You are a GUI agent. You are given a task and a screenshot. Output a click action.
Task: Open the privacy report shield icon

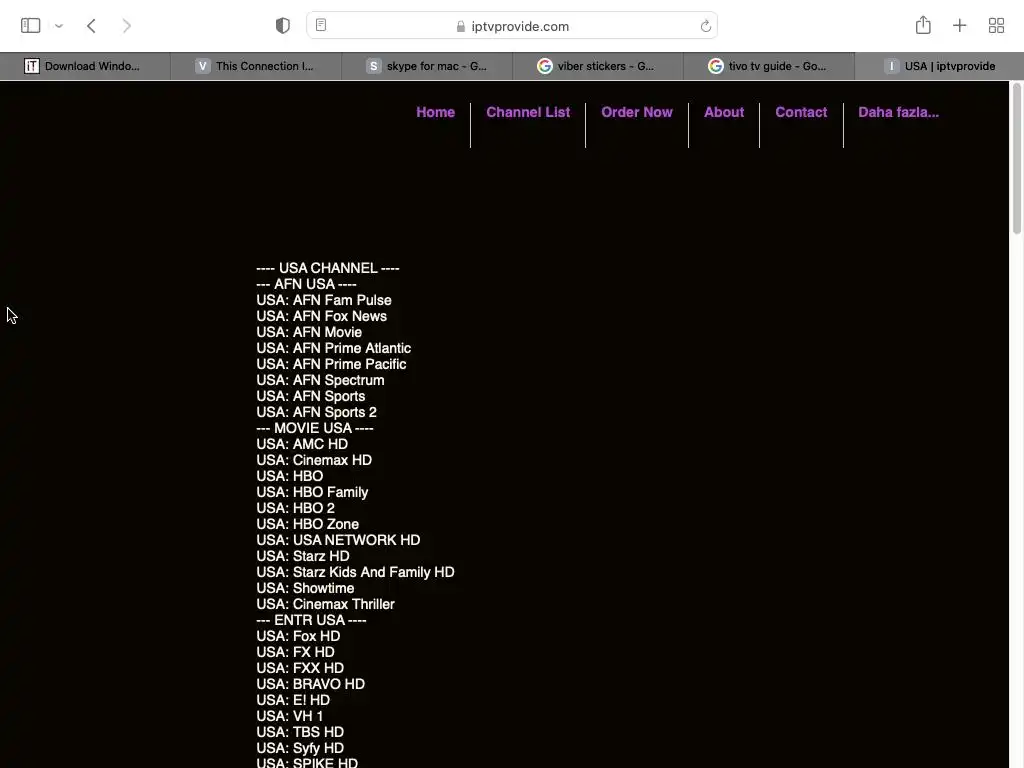[283, 25]
